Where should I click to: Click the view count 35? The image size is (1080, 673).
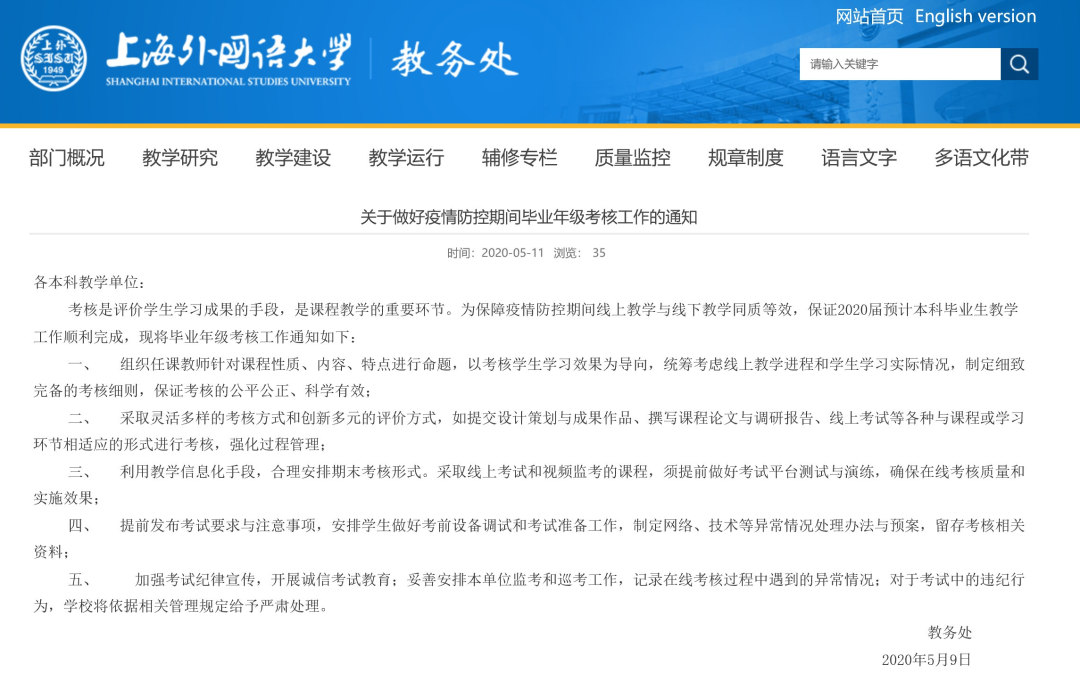click(x=599, y=253)
